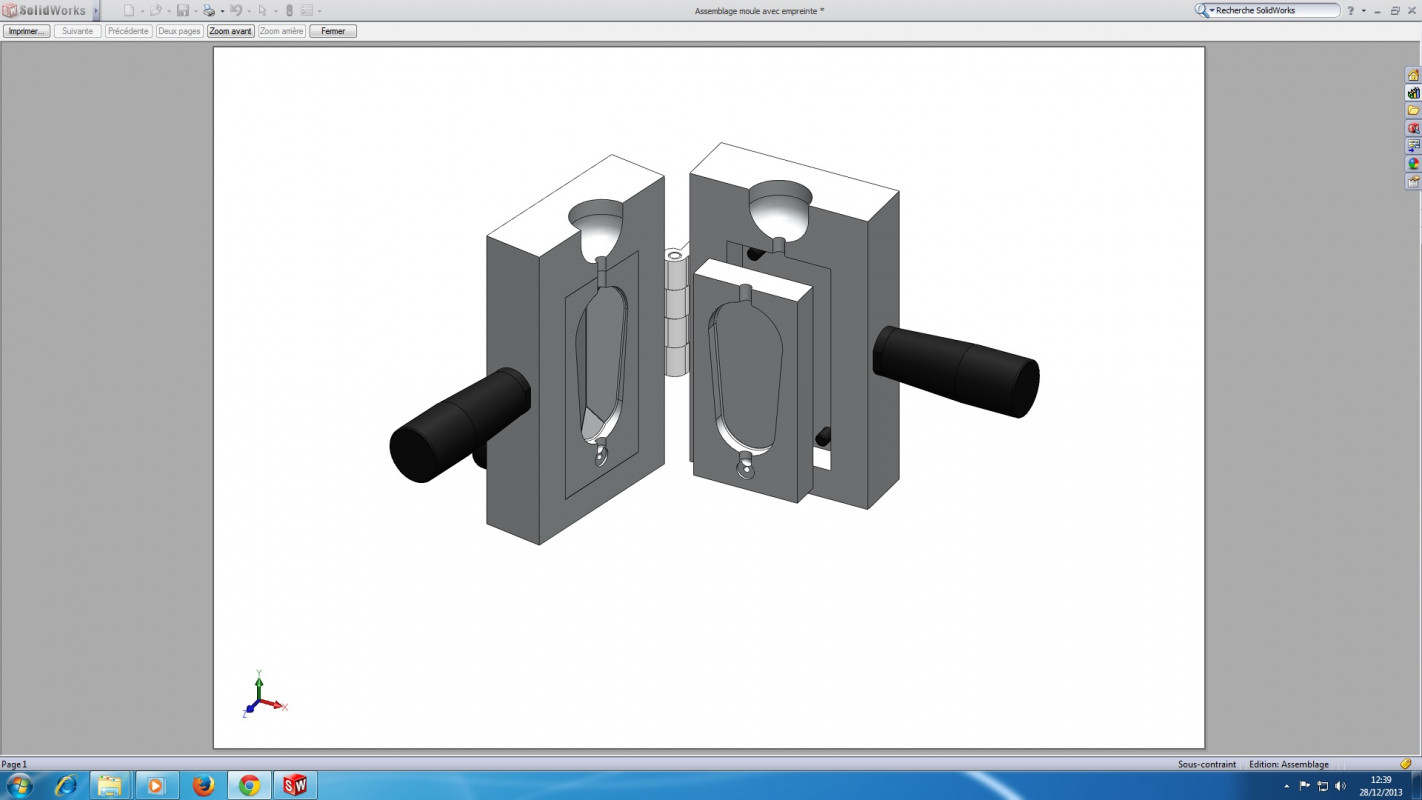Image resolution: width=1422 pixels, height=800 pixels.
Task: Switch to the SolidWorks taskbar button
Action: [295, 785]
